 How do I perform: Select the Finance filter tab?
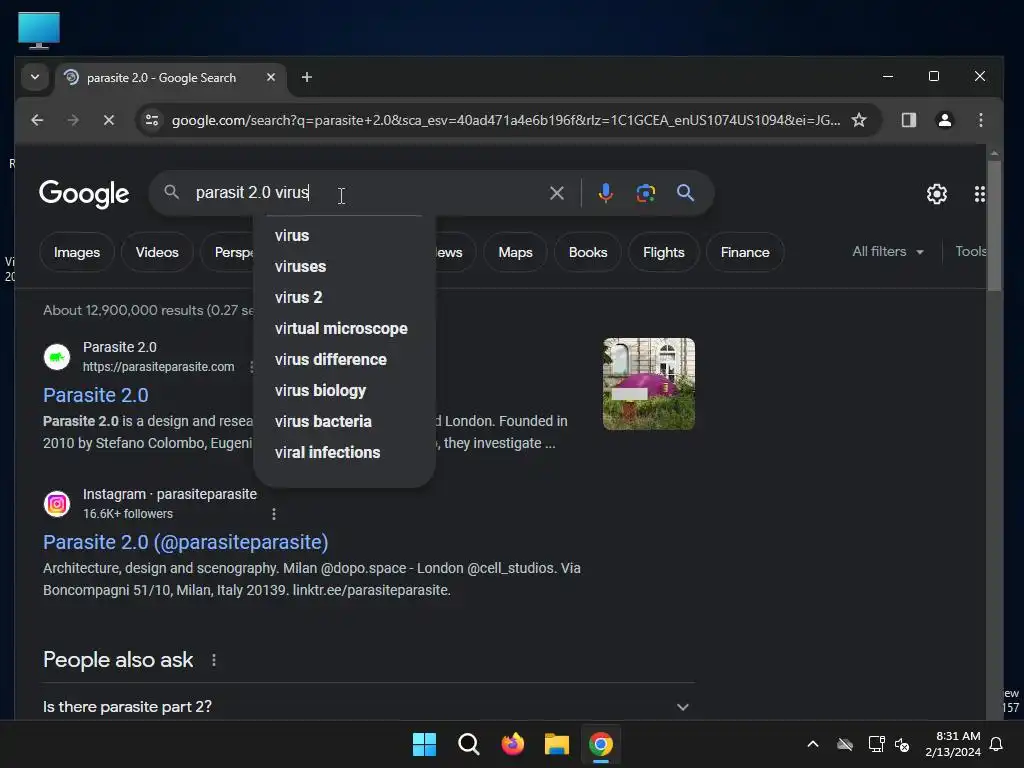point(745,252)
